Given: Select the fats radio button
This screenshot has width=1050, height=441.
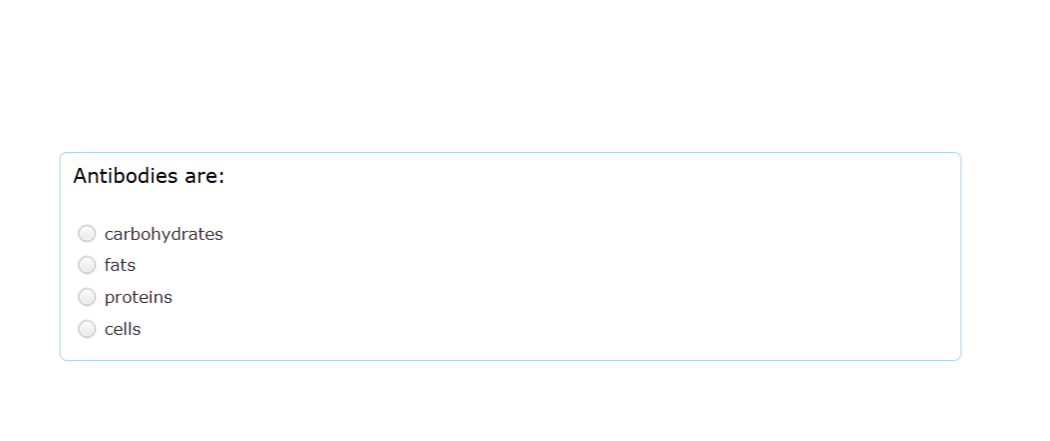Looking at the screenshot, I should (87, 265).
